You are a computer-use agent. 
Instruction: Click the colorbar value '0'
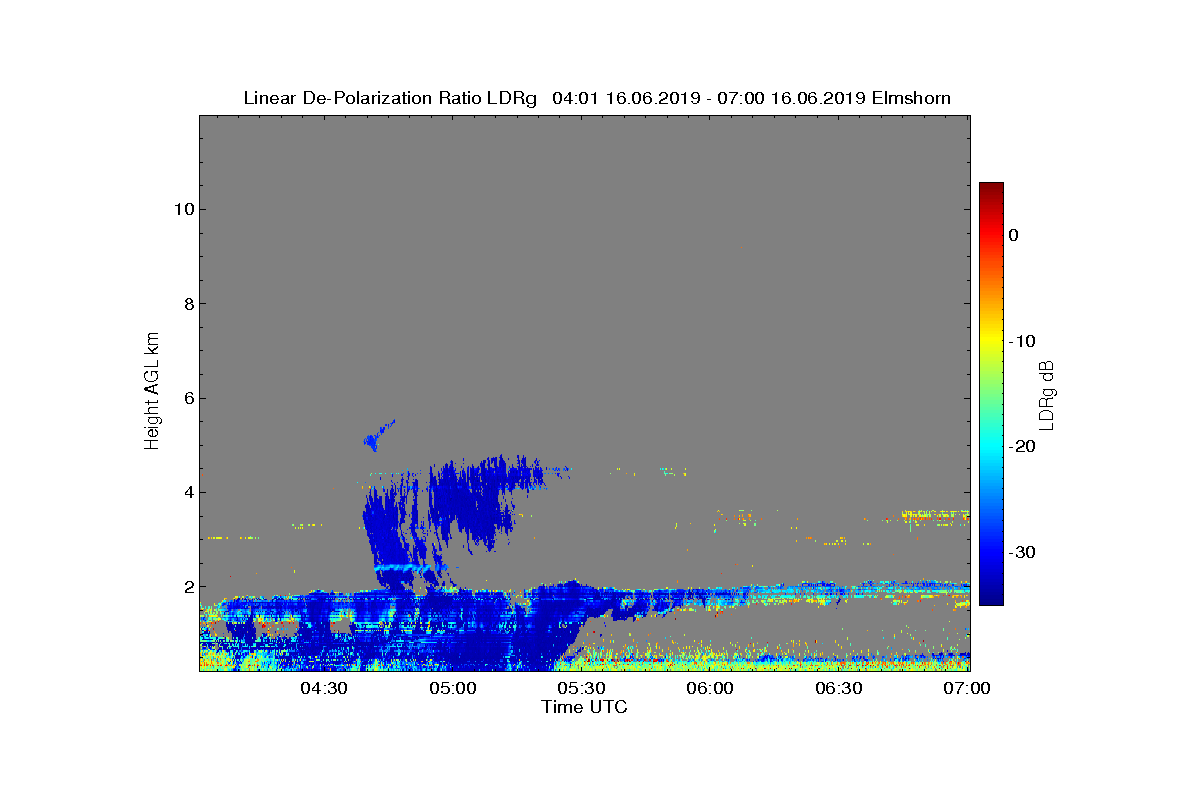[1014, 235]
